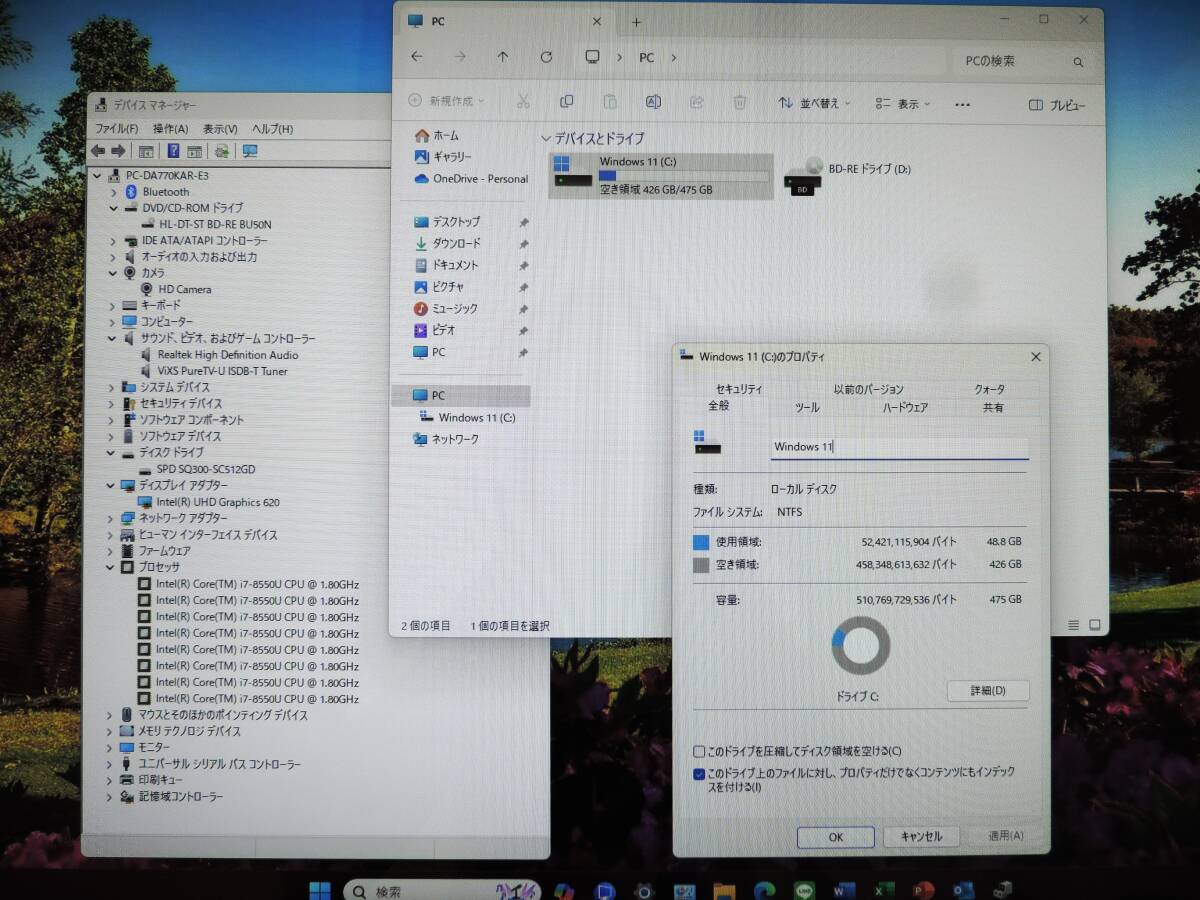Click the PCの検索 search box
The image size is (1200, 900).
(1021, 62)
